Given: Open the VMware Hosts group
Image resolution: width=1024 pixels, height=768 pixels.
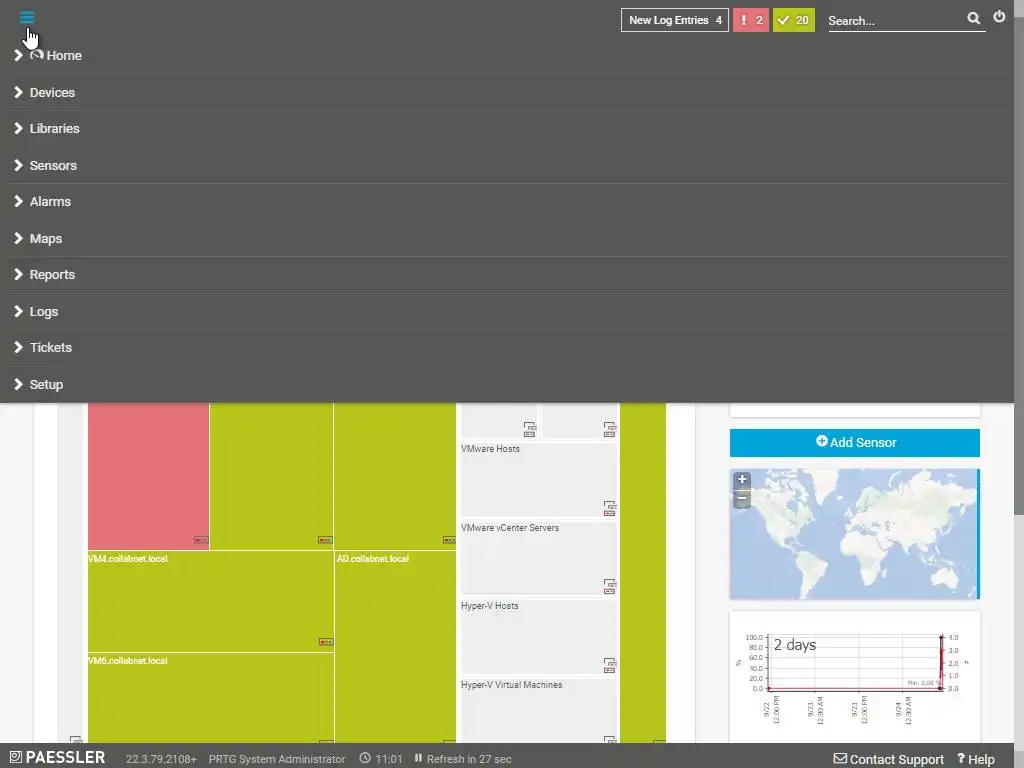Looking at the screenshot, I should [x=490, y=449].
